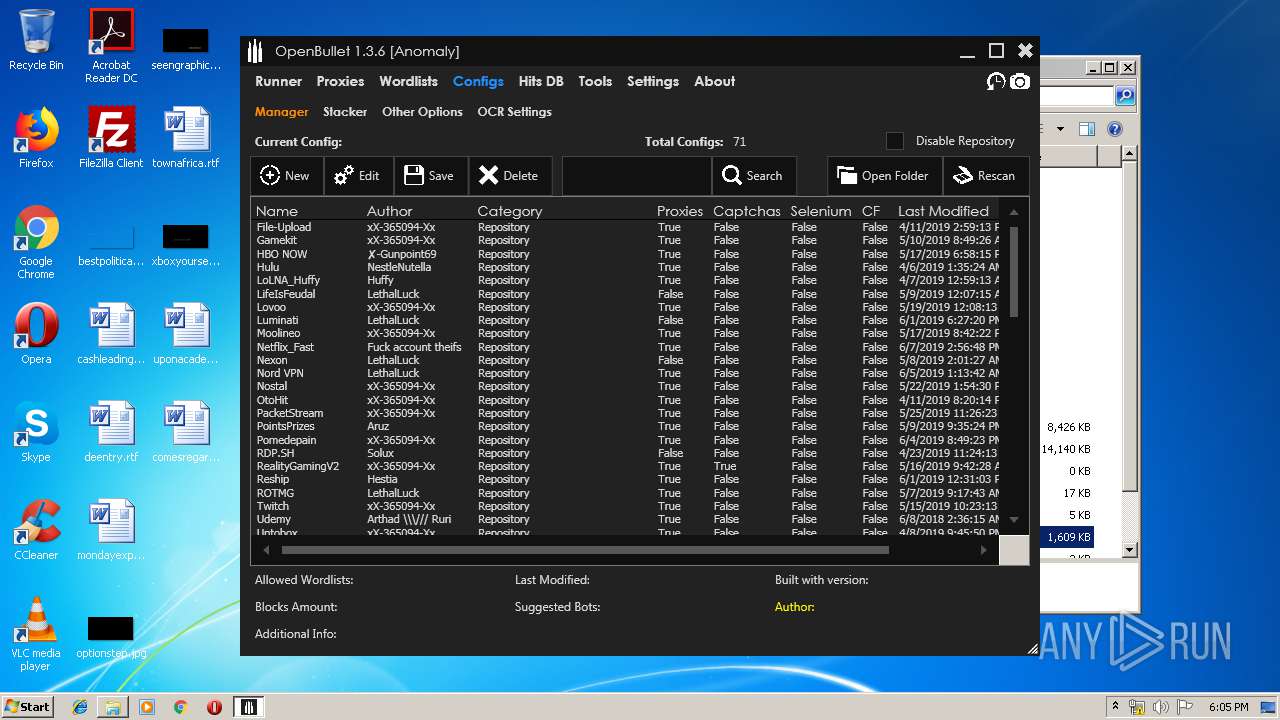Open the configs folder
1280x720 pixels.
click(x=884, y=175)
